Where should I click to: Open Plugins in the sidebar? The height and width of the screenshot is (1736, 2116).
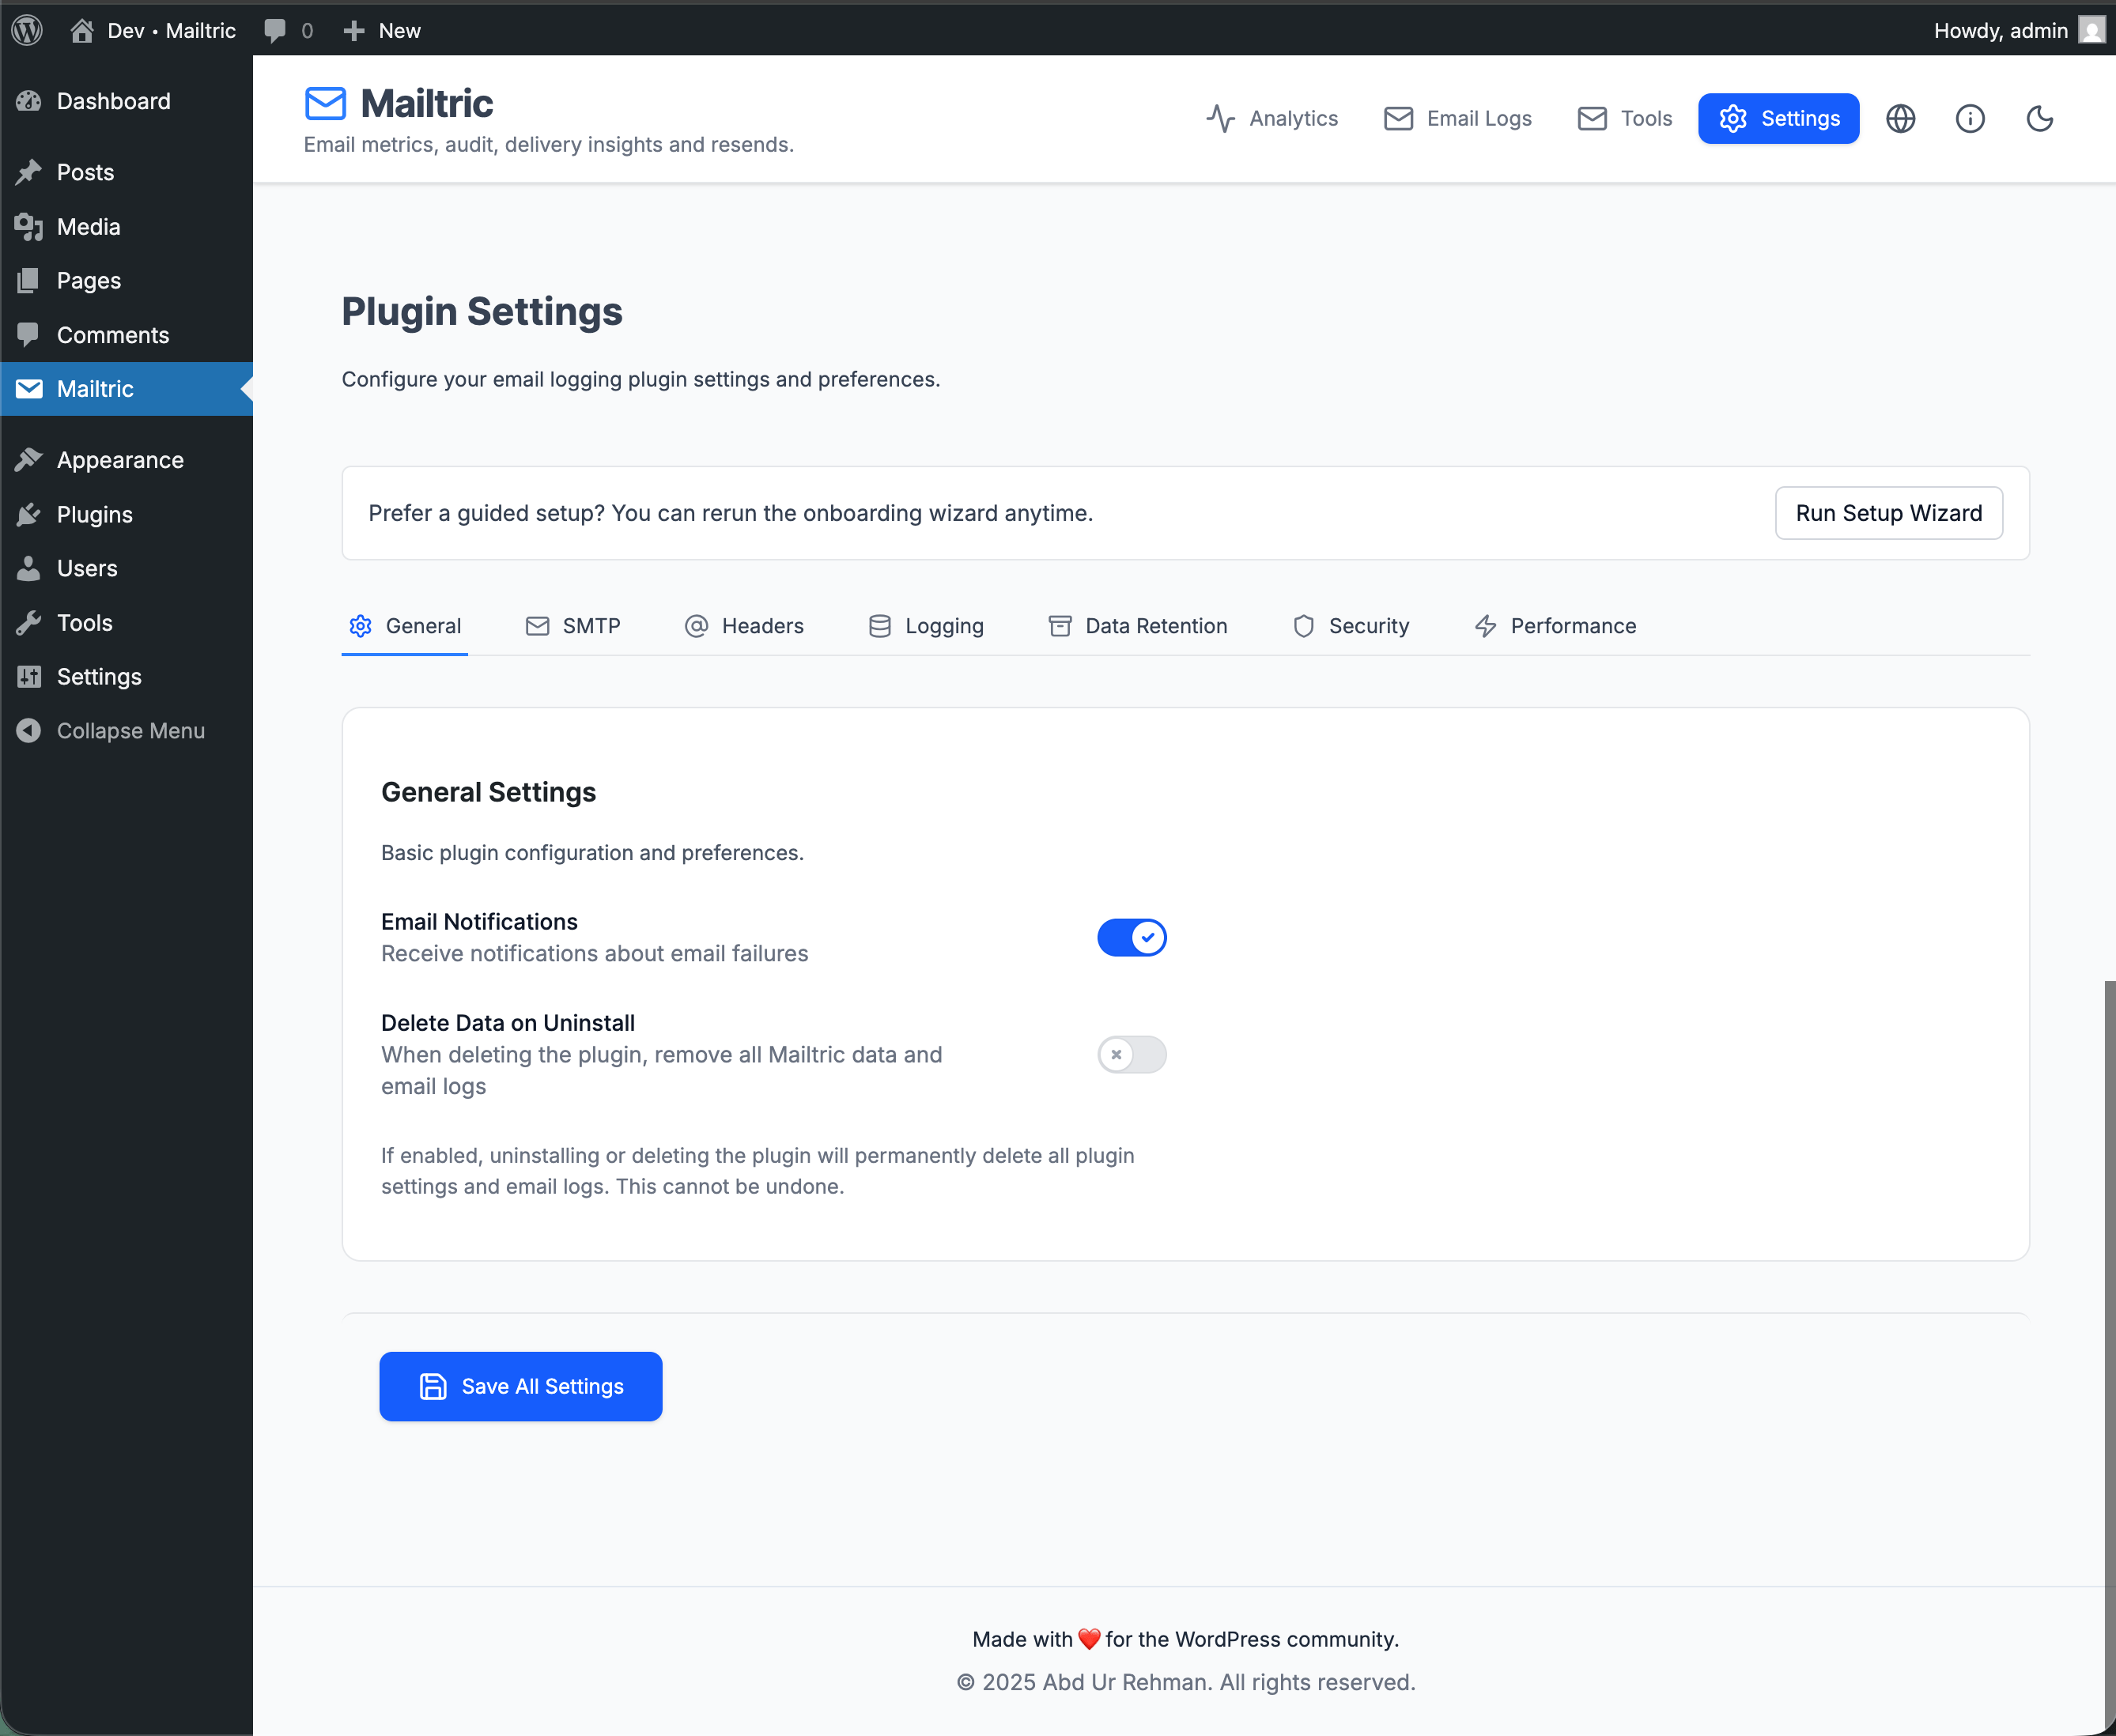[94, 514]
